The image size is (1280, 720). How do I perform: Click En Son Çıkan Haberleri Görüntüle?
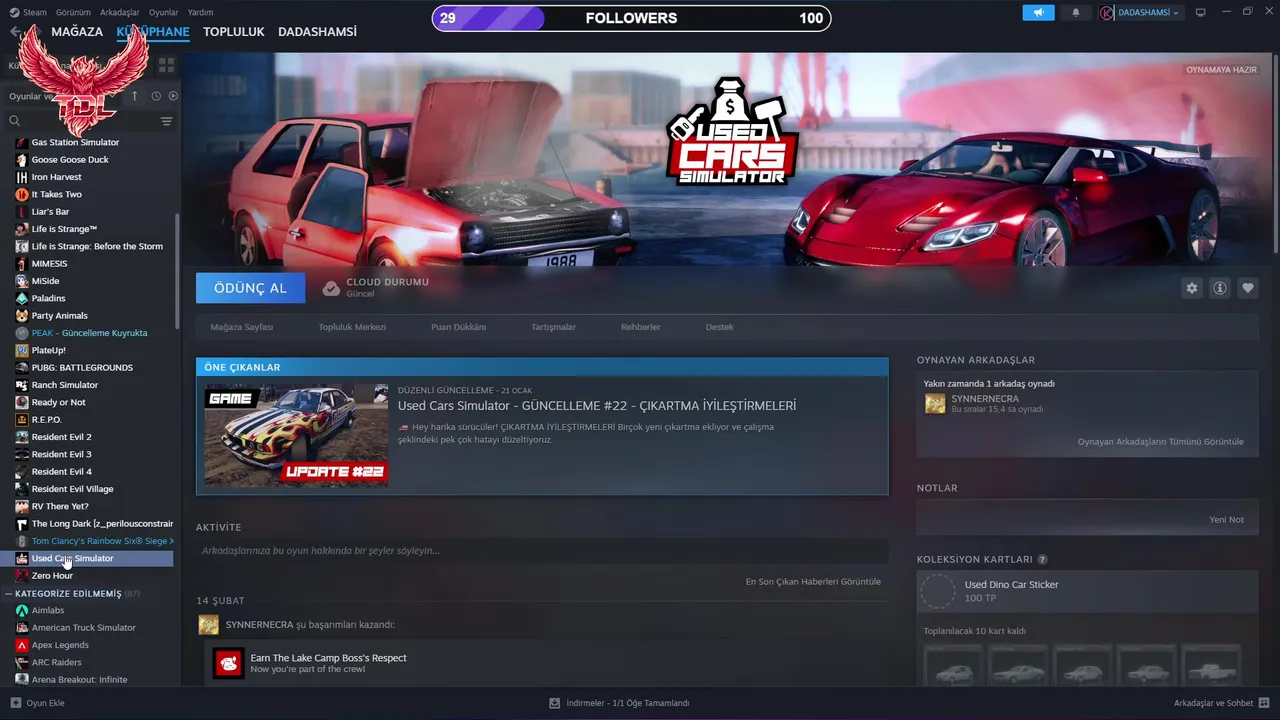click(x=813, y=581)
